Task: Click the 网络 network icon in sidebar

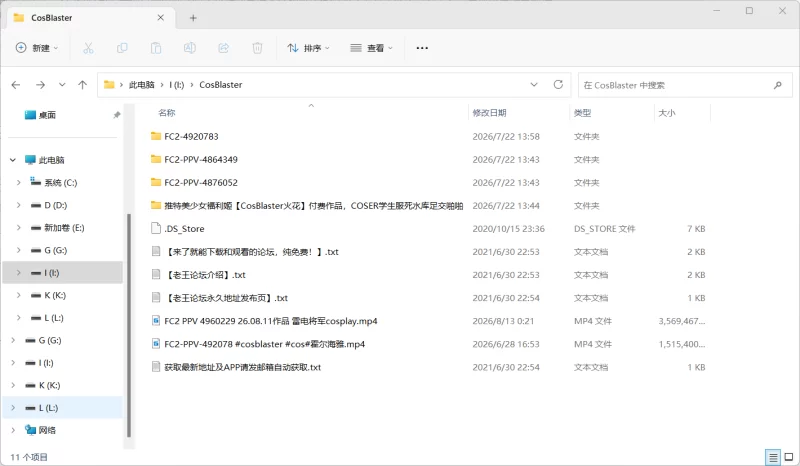Action: tap(31, 430)
